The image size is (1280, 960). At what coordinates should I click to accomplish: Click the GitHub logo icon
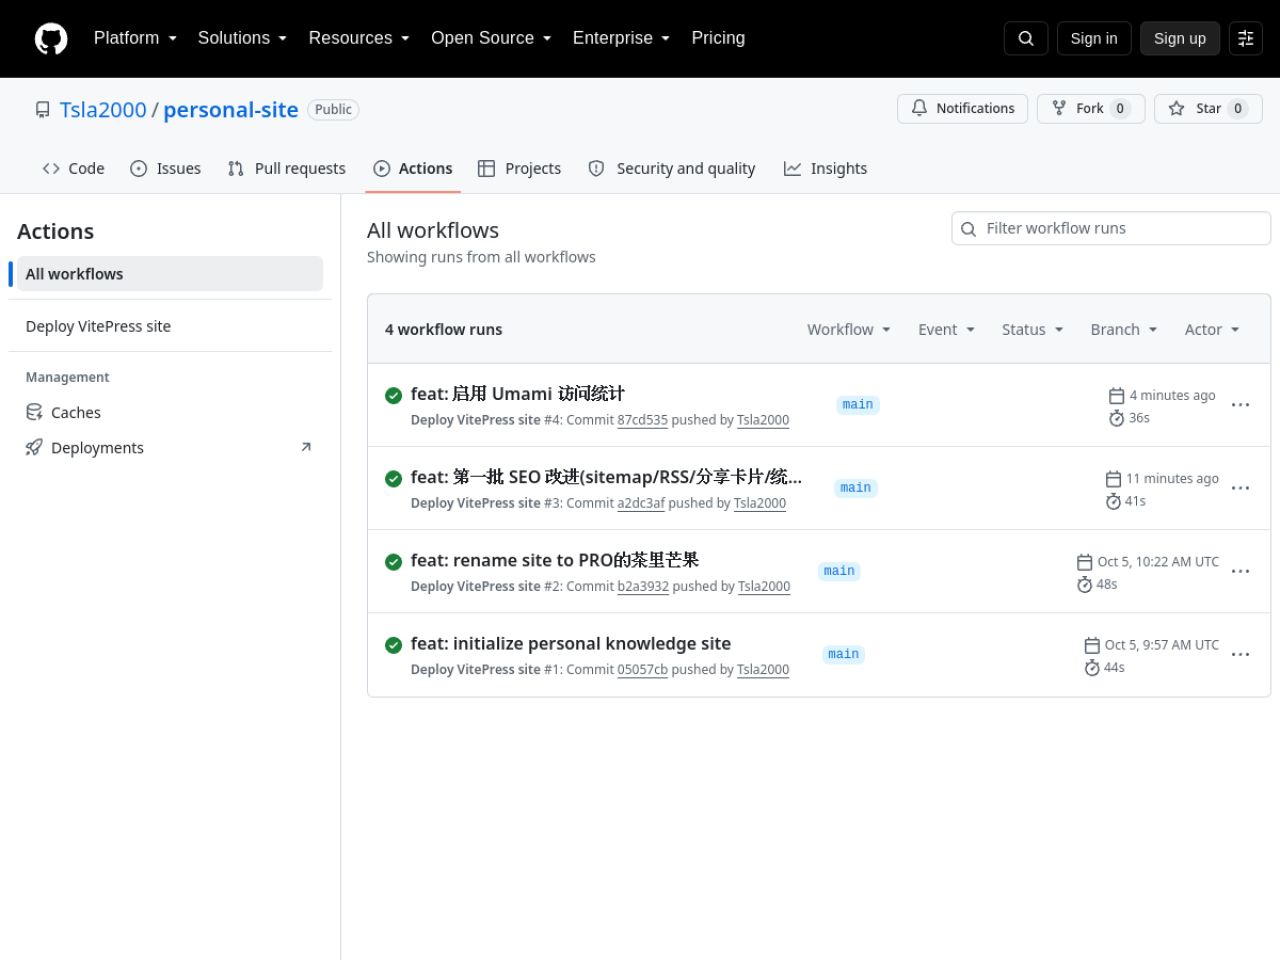pyautogui.click(x=51, y=39)
